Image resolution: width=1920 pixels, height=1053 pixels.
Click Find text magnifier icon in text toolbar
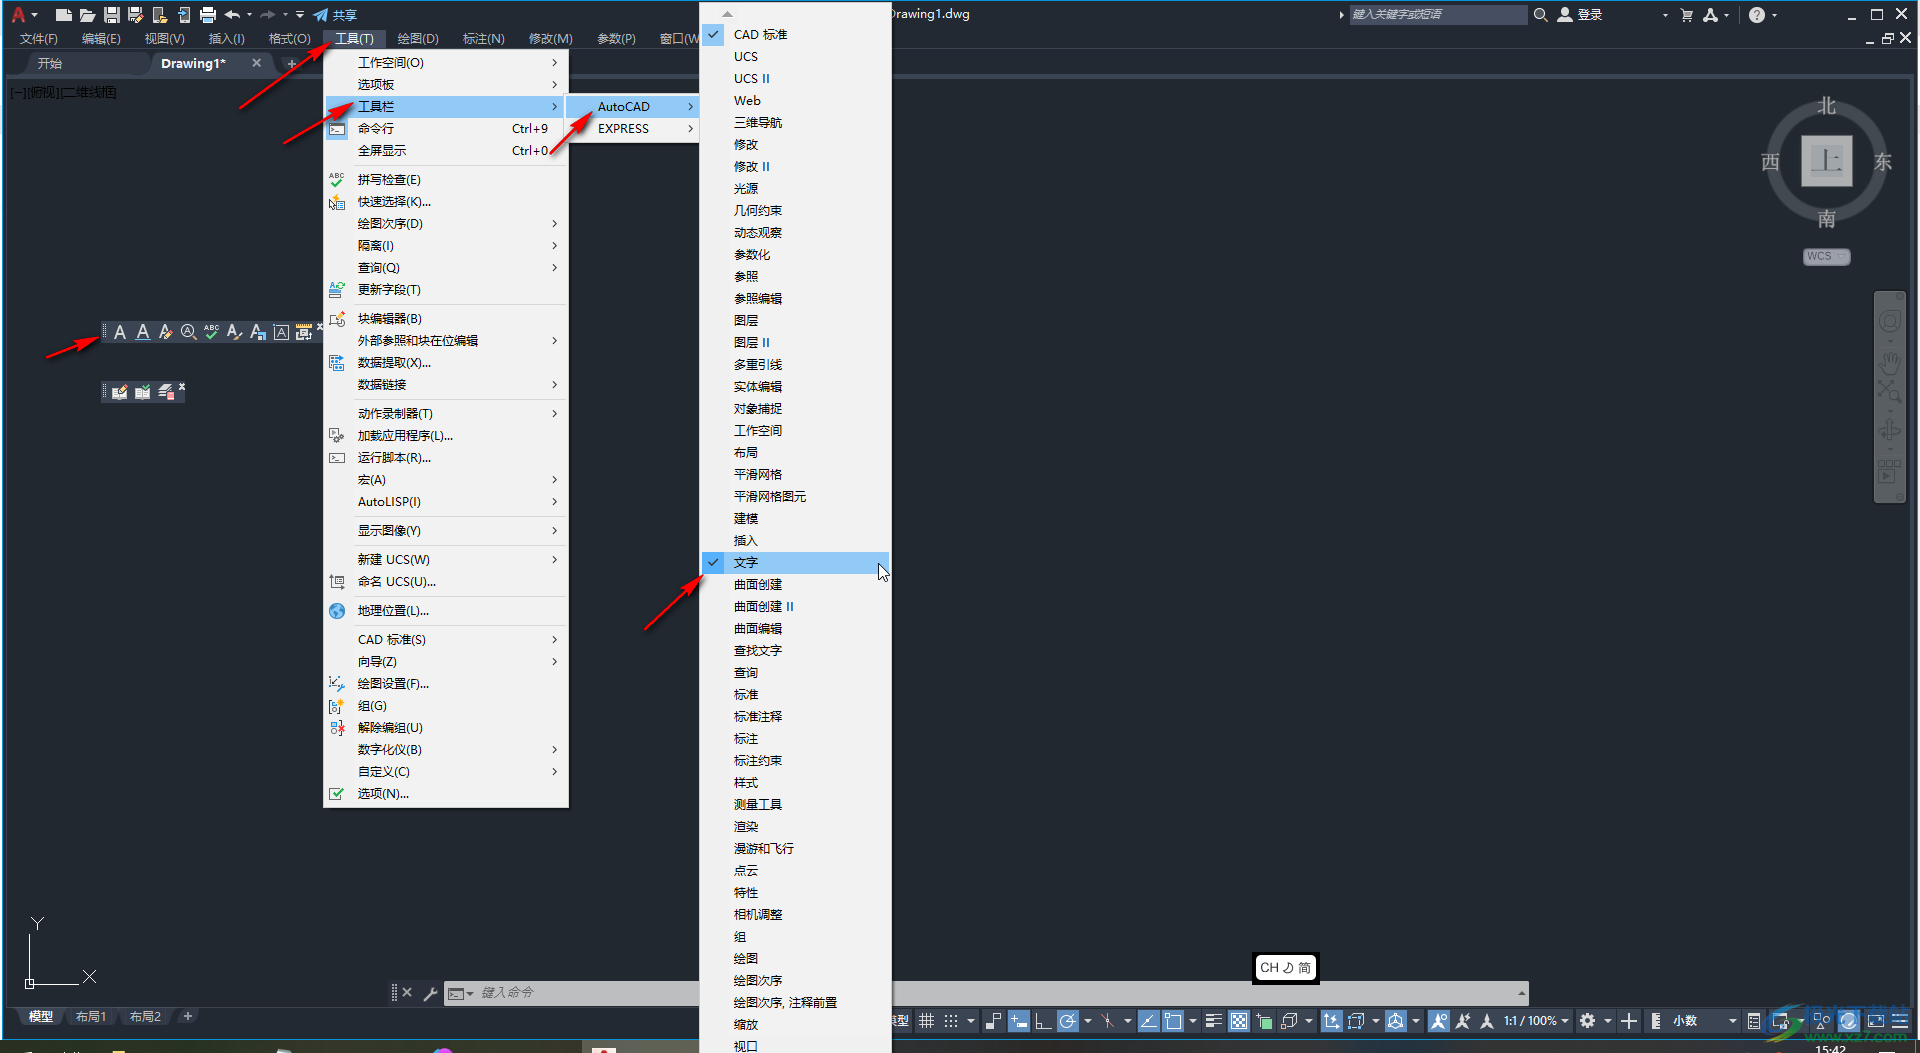(188, 332)
